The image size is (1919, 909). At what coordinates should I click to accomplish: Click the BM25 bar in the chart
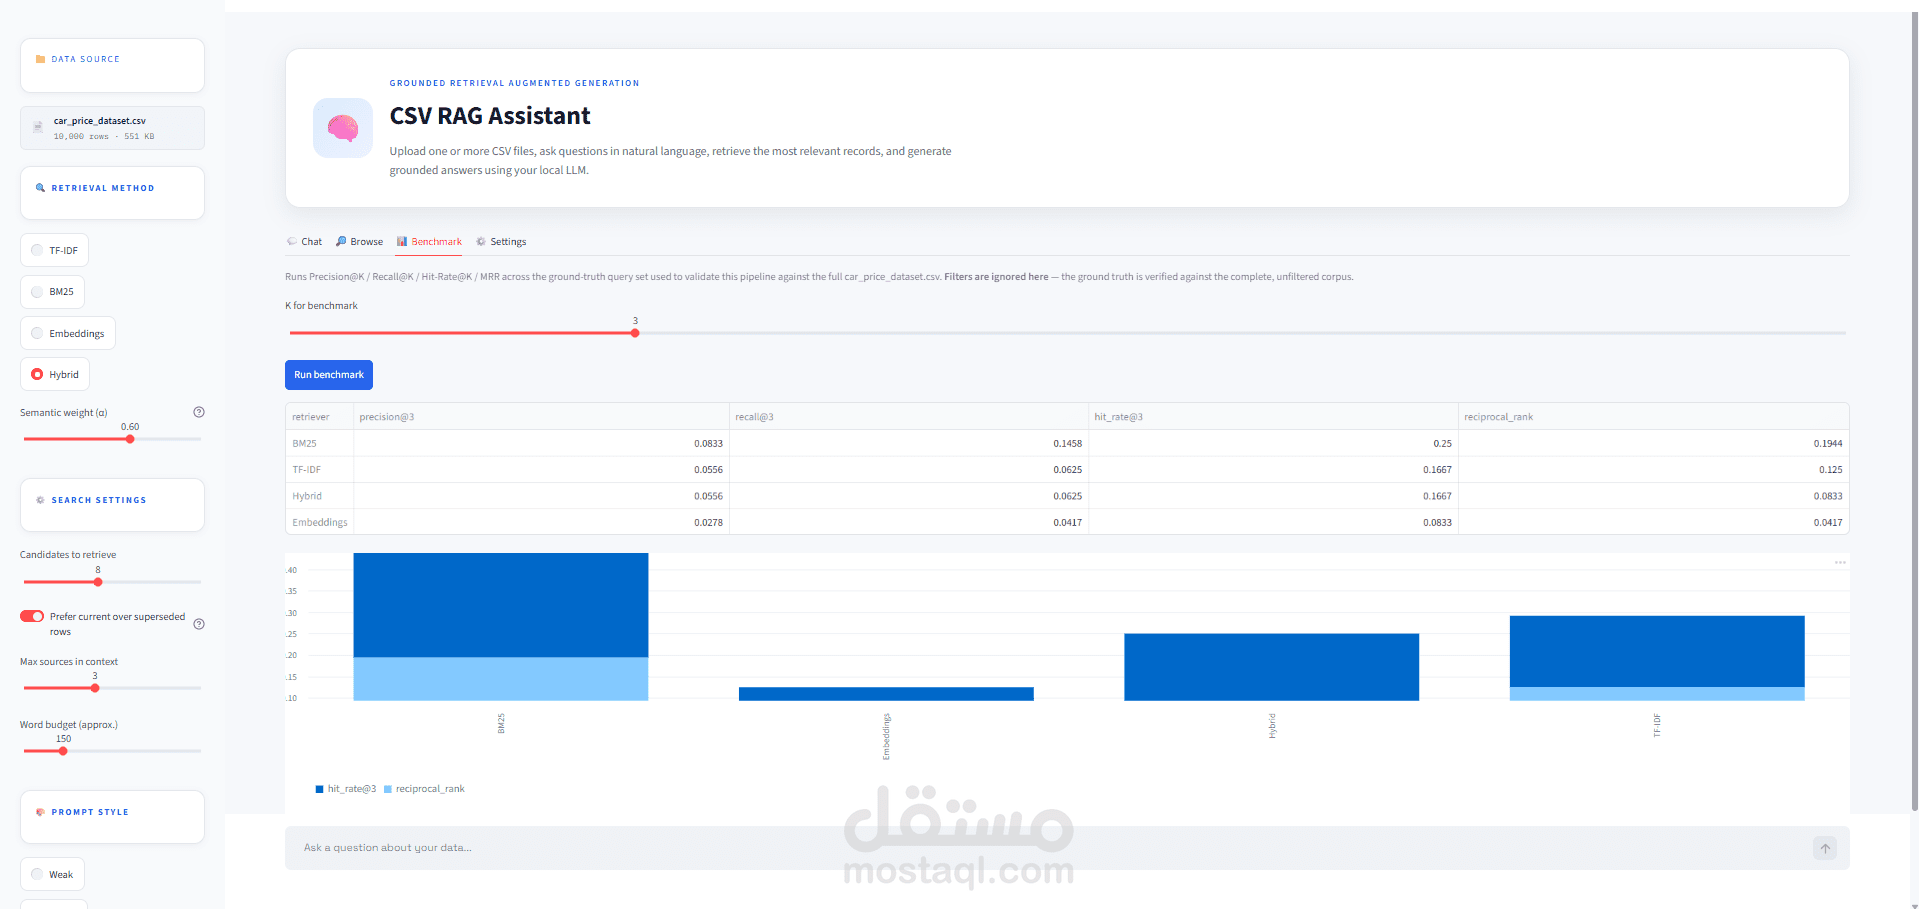pyautogui.click(x=501, y=626)
